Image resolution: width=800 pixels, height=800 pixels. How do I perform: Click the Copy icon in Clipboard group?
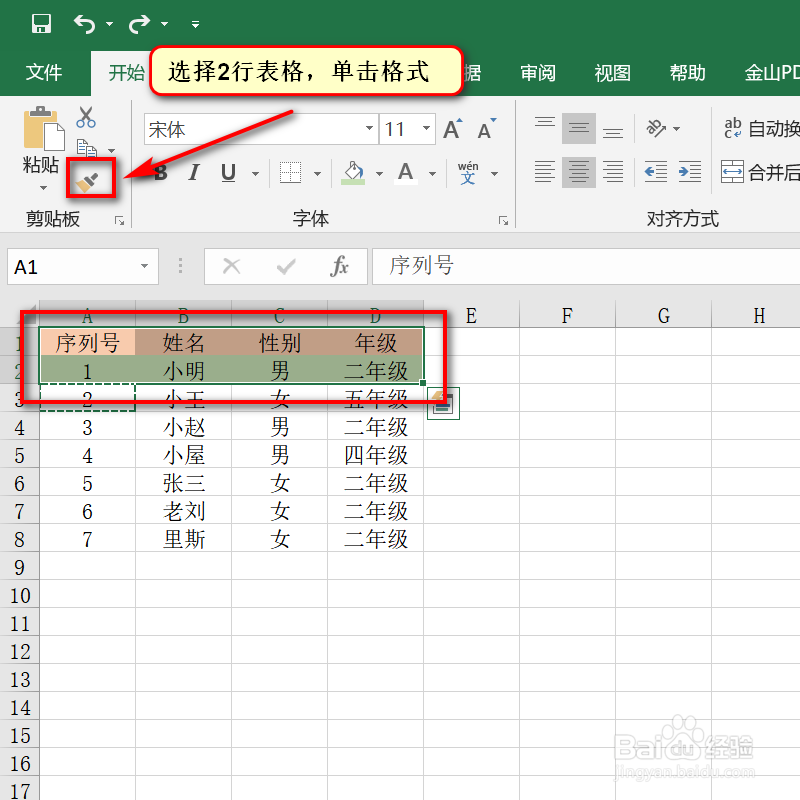coord(87,145)
